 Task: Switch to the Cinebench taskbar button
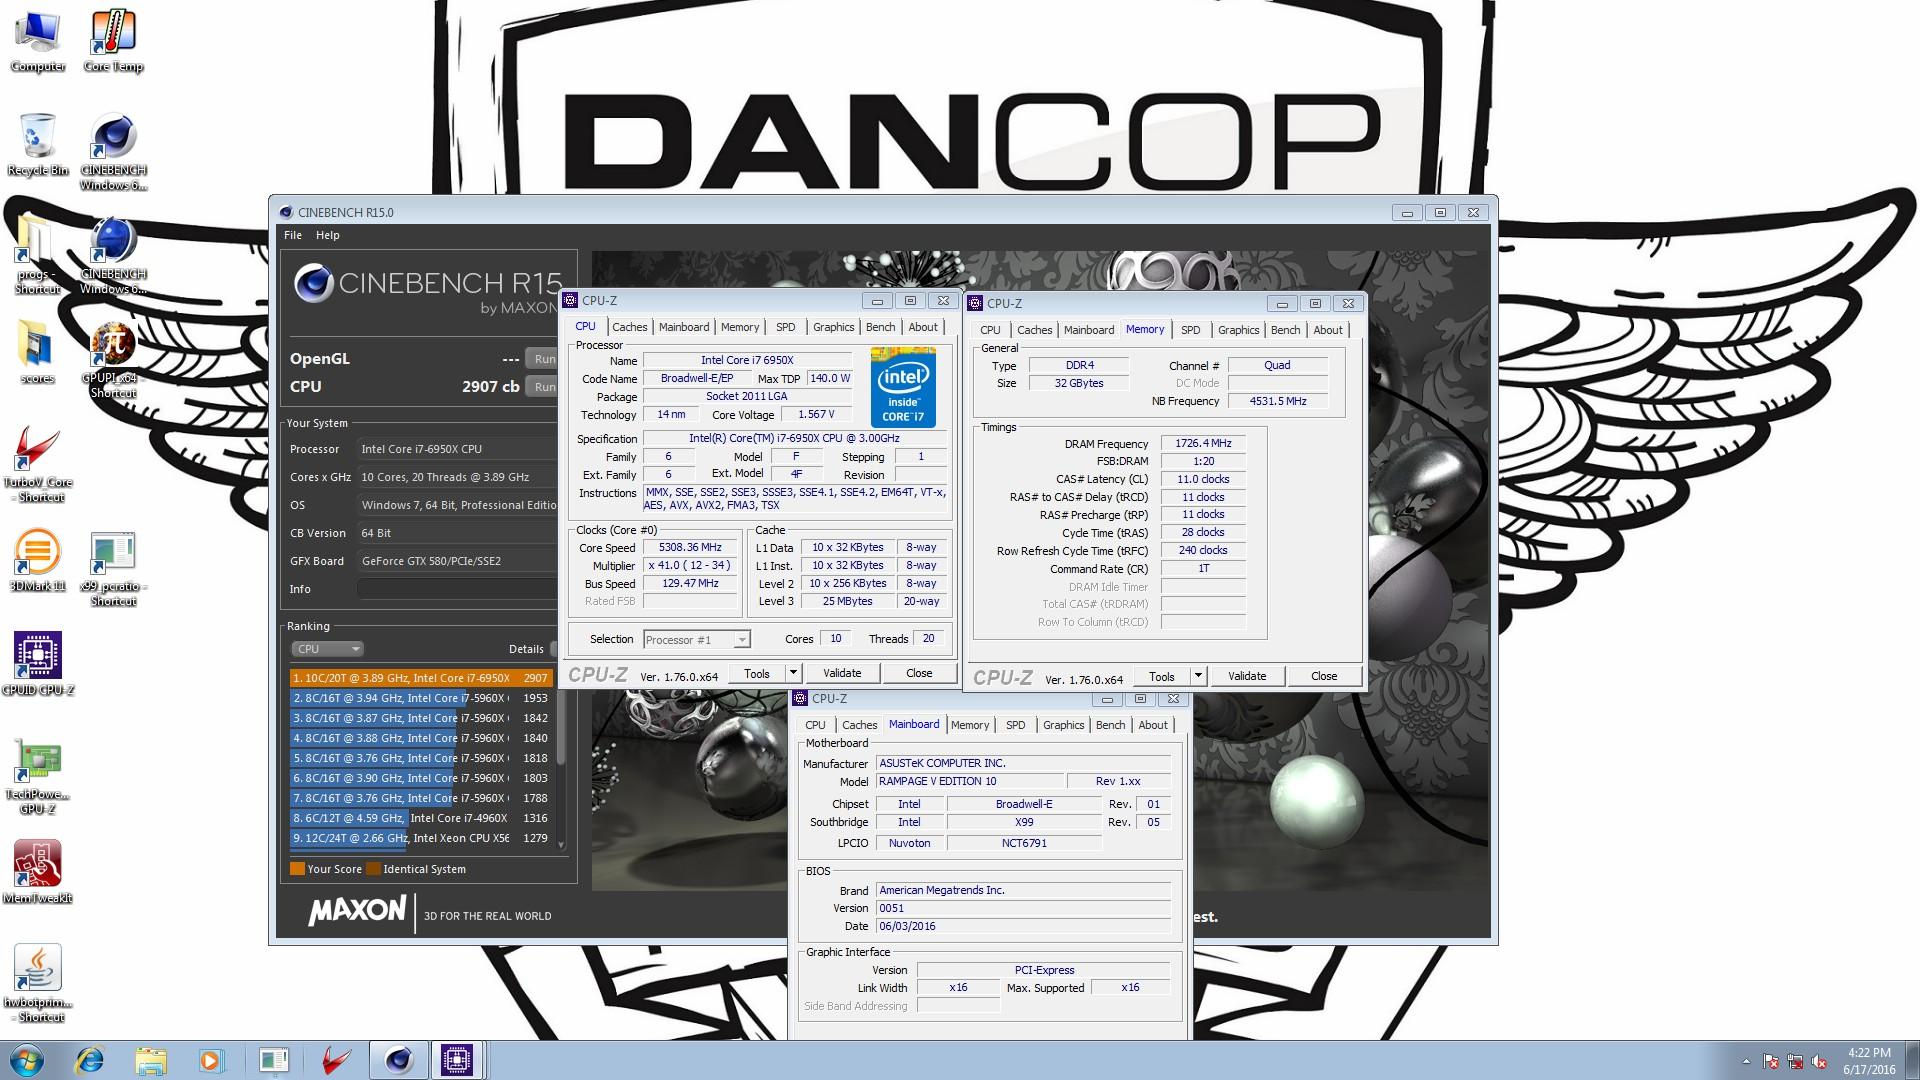(398, 1060)
